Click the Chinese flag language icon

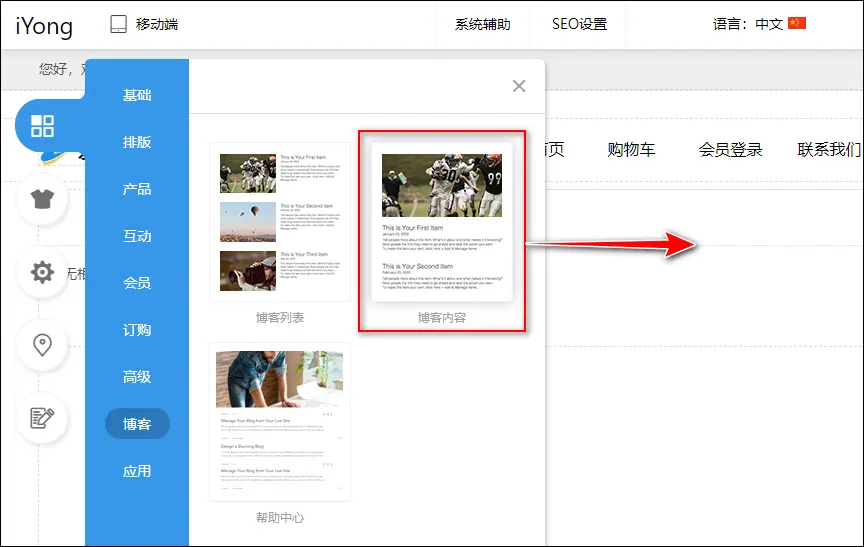coord(797,24)
